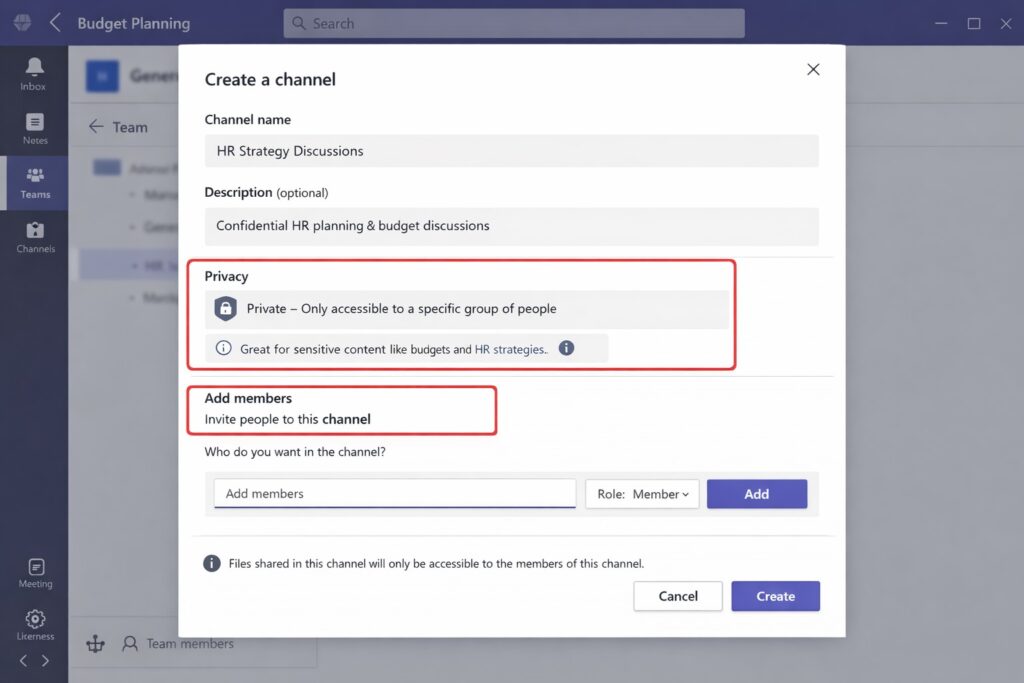Click the blue Add button

756,493
